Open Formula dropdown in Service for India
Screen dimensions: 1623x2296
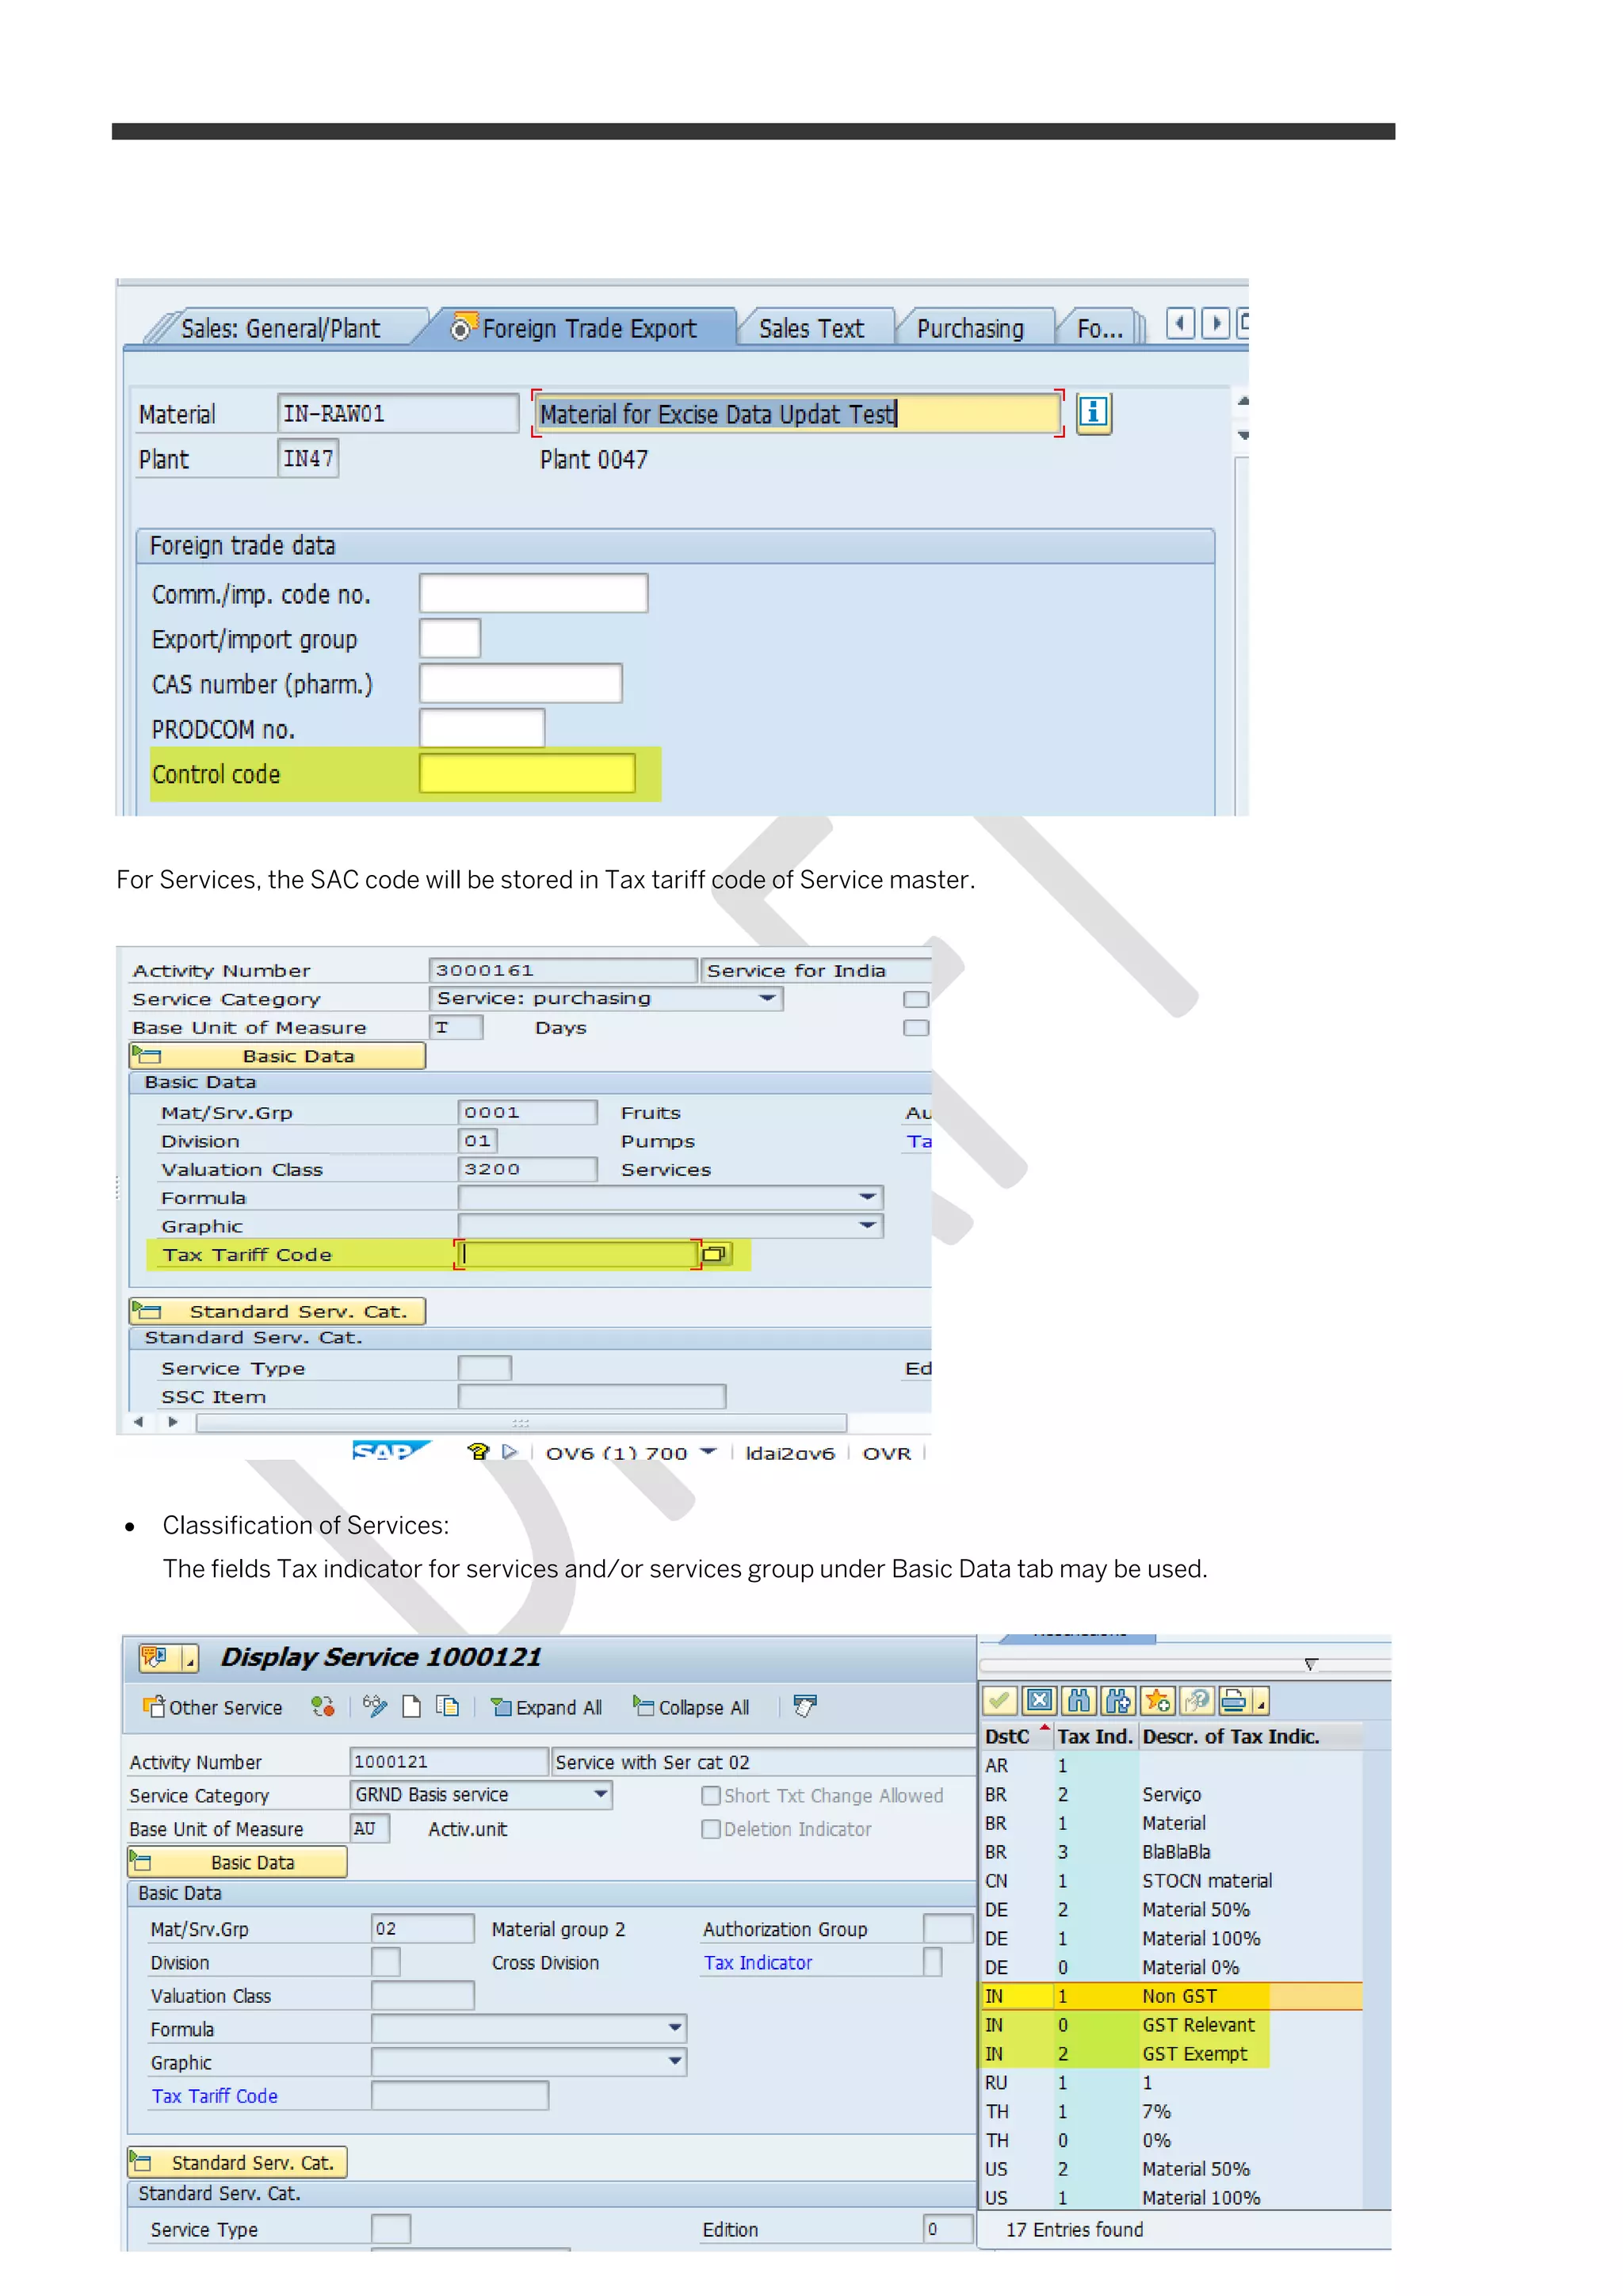click(x=868, y=1197)
